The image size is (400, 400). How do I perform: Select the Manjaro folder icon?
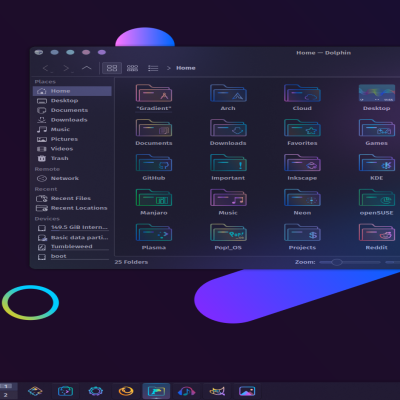click(x=154, y=198)
